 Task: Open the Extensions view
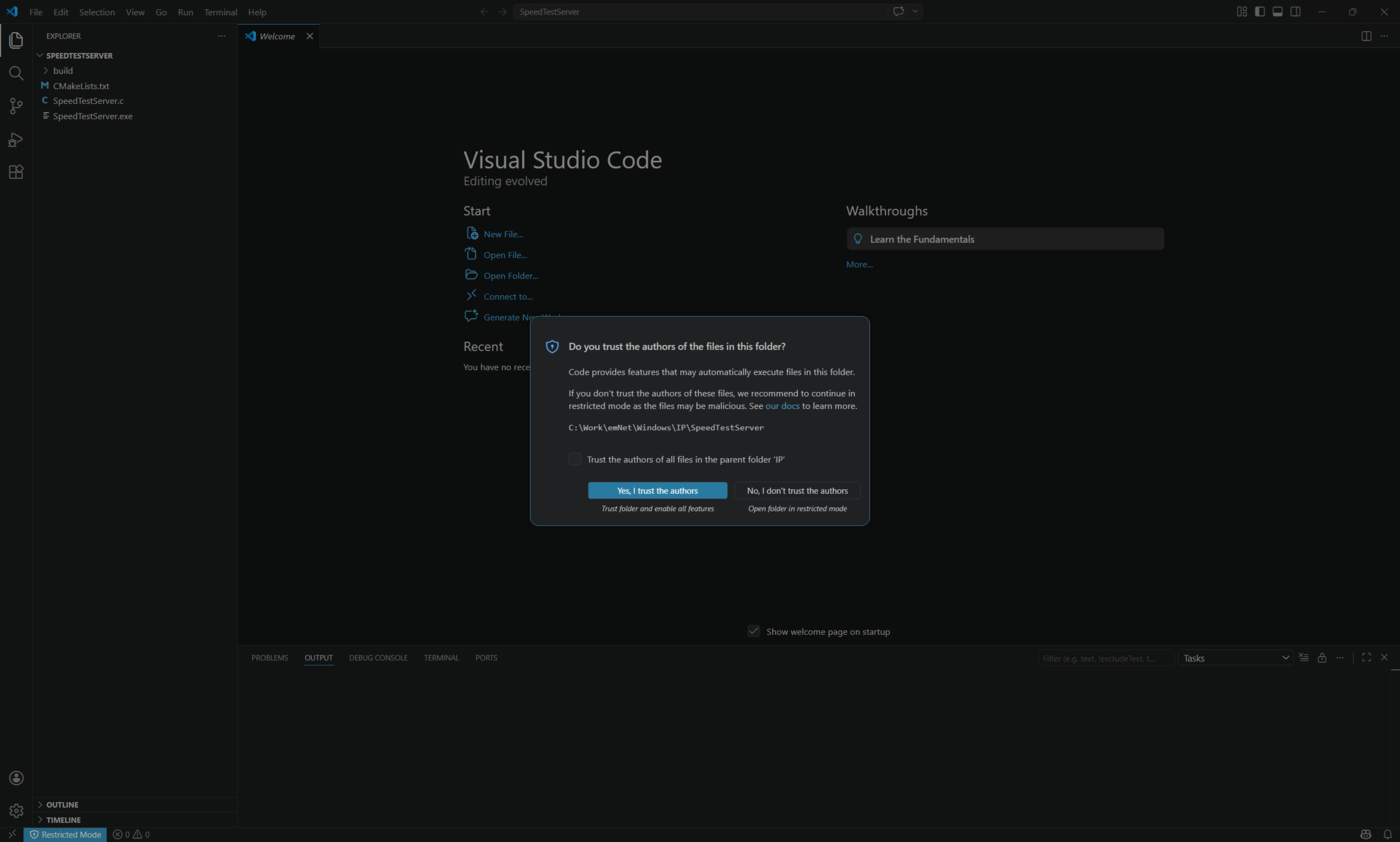click(15, 171)
